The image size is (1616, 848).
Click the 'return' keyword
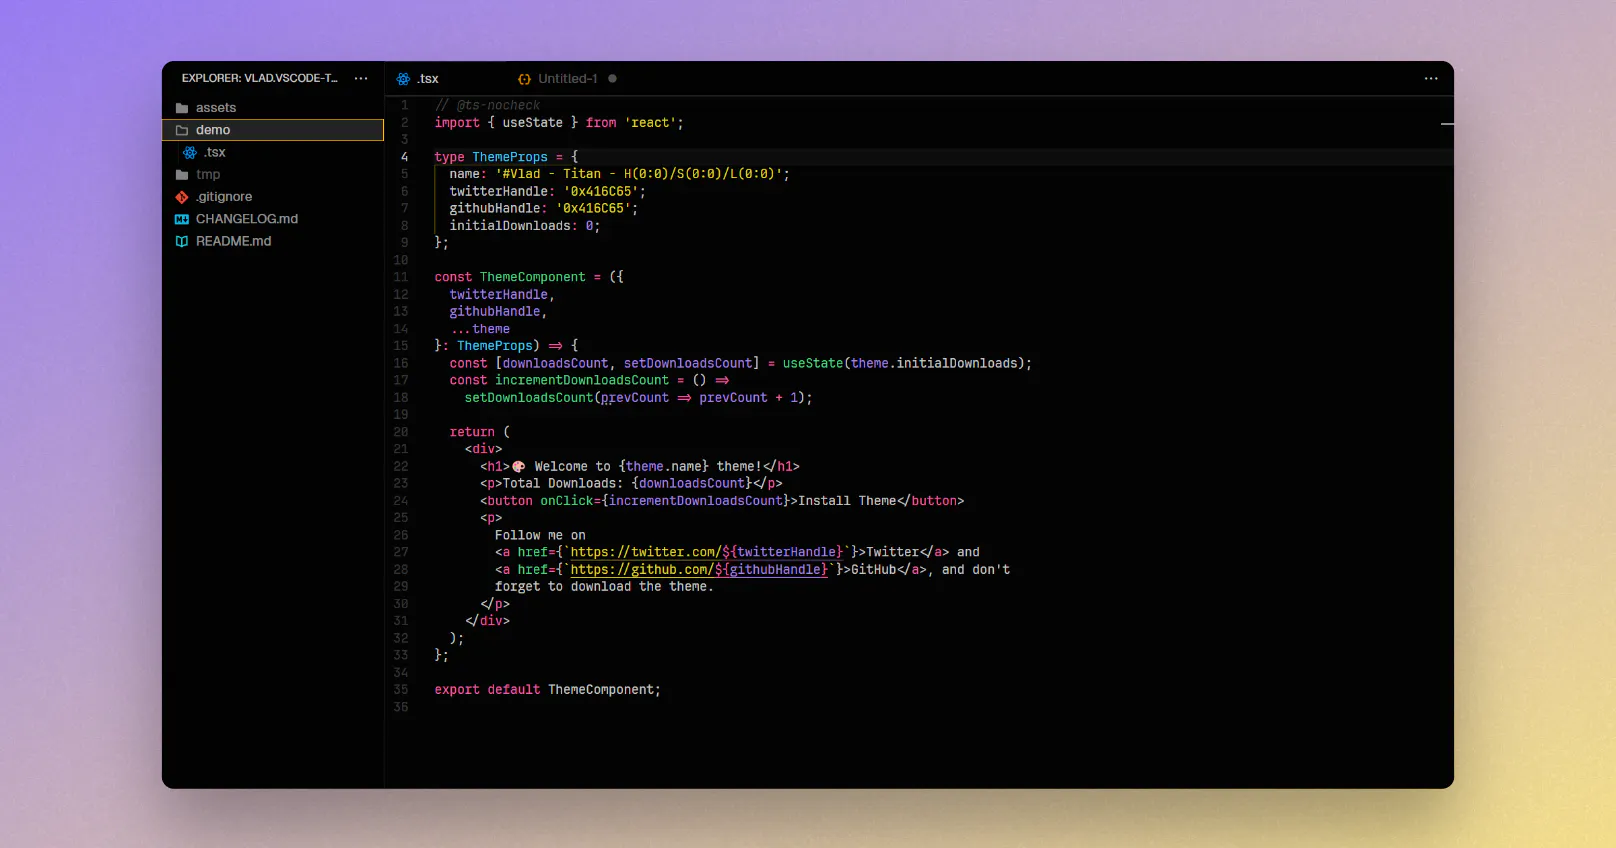472,432
